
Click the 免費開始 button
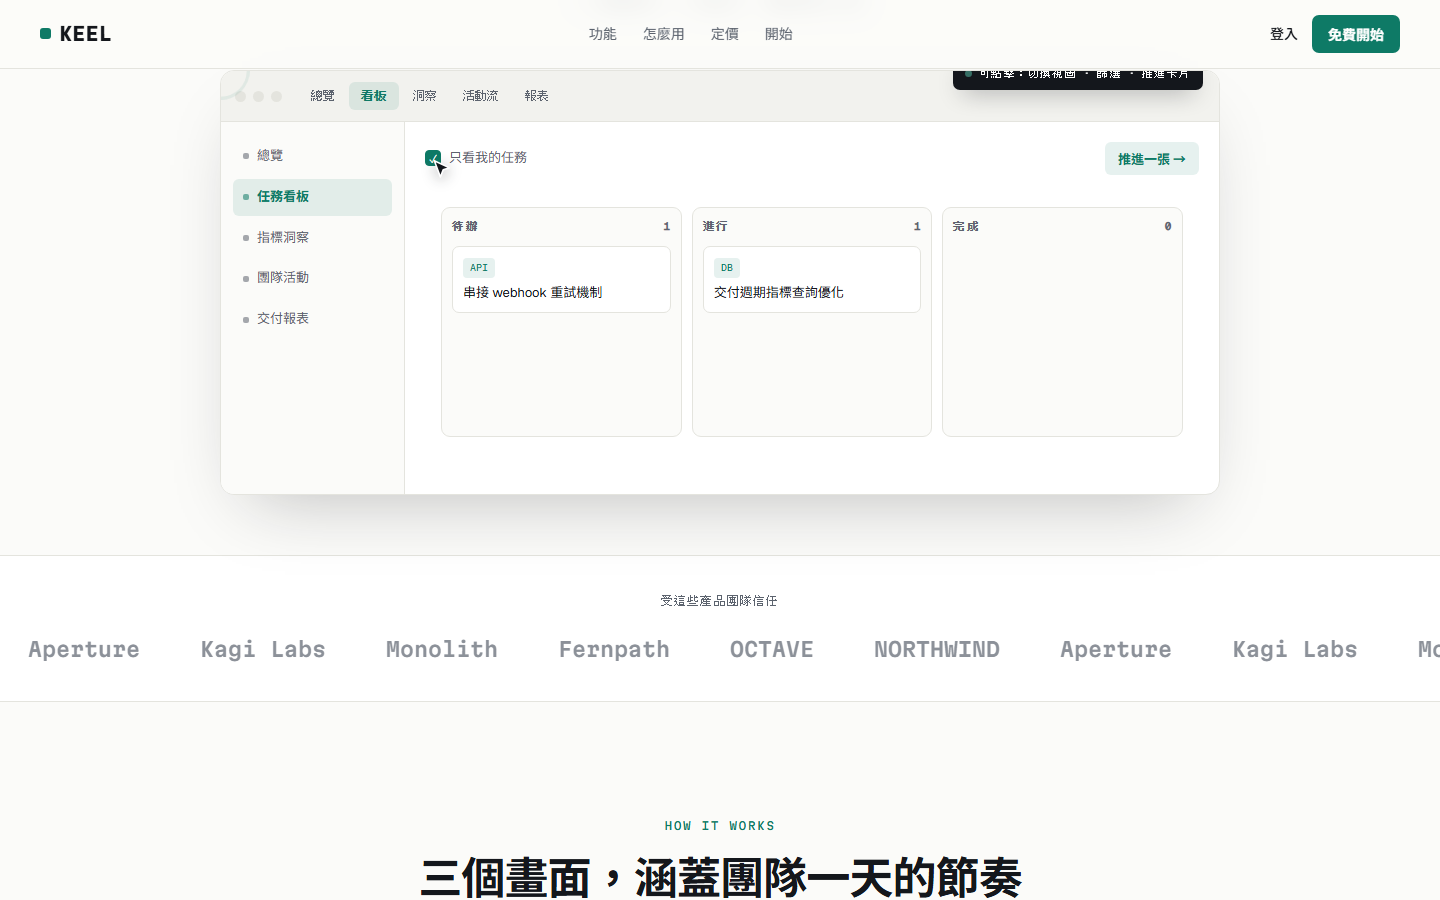click(x=1355, y=34)
